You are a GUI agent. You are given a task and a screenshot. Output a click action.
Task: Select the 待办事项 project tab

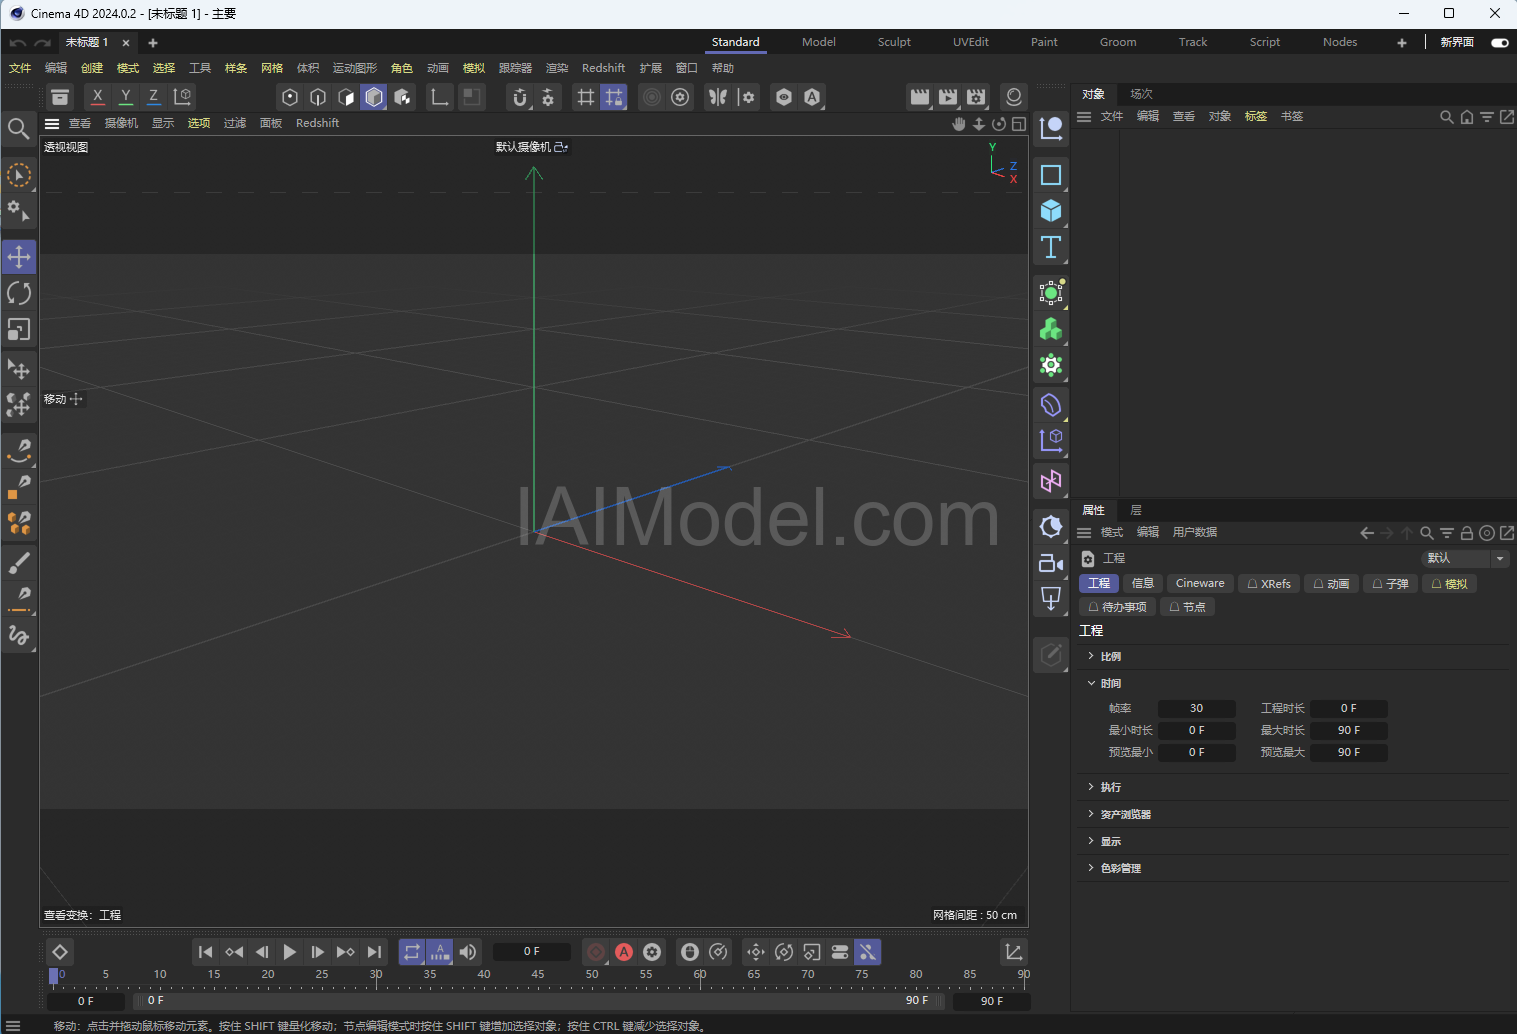point(1118,608)
